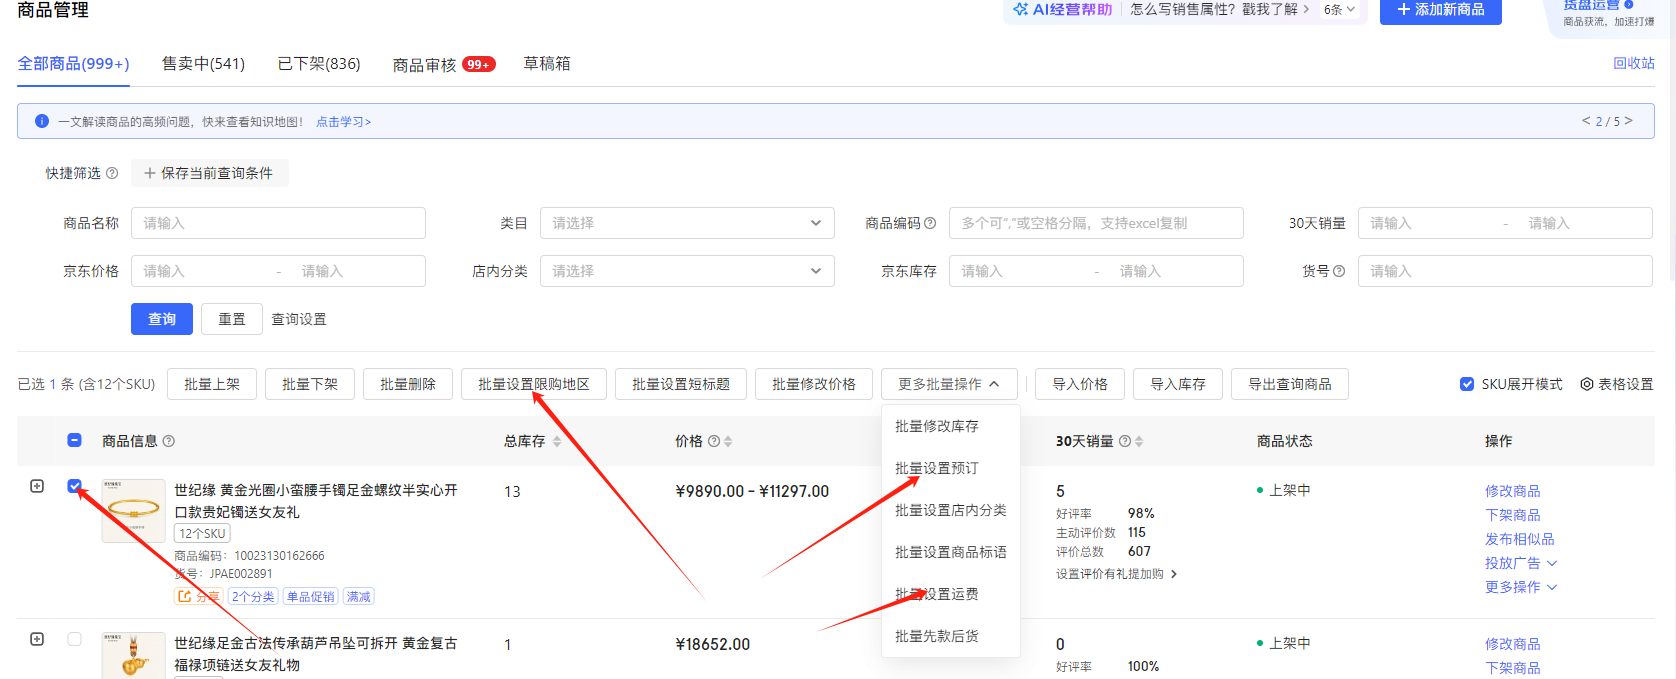
Task: Click the 商品名称 input field
Action: click(x=278, y=223)
